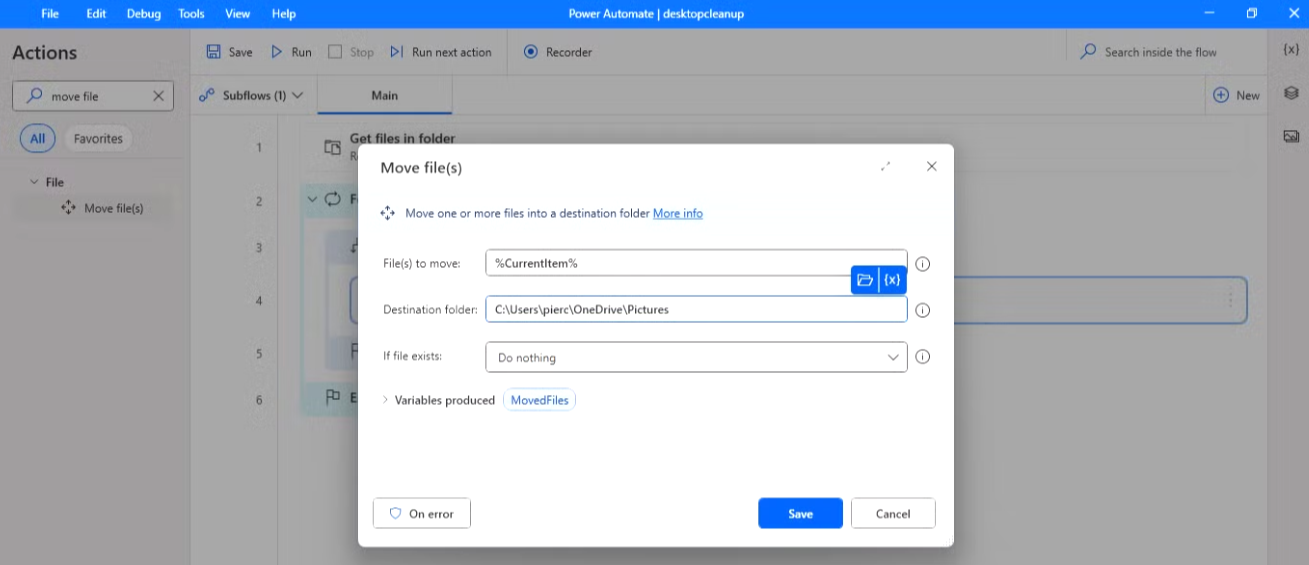The width and height of the screenshot is (1309, 565).
Task: Click the On error button
Action: tap(421, 513)
